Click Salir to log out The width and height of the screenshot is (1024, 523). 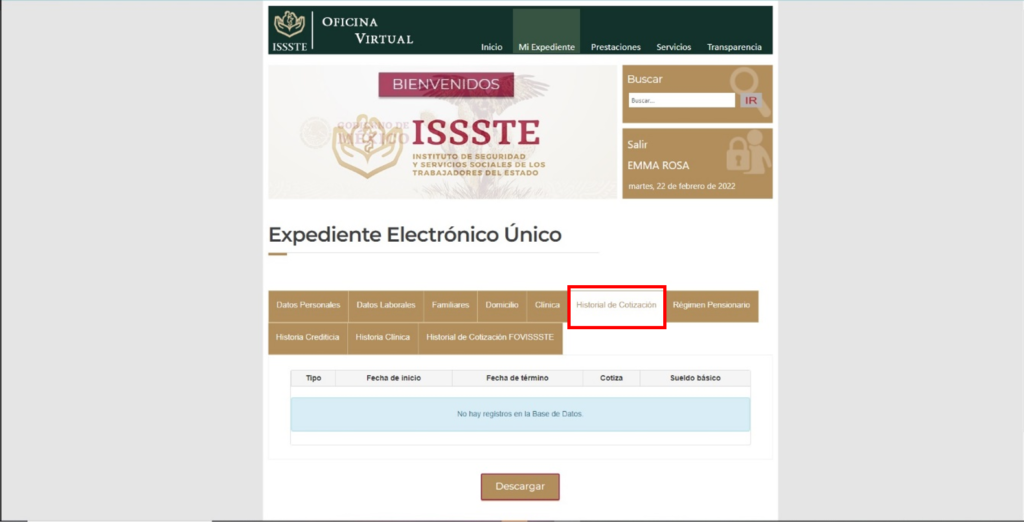coord(638,144)
